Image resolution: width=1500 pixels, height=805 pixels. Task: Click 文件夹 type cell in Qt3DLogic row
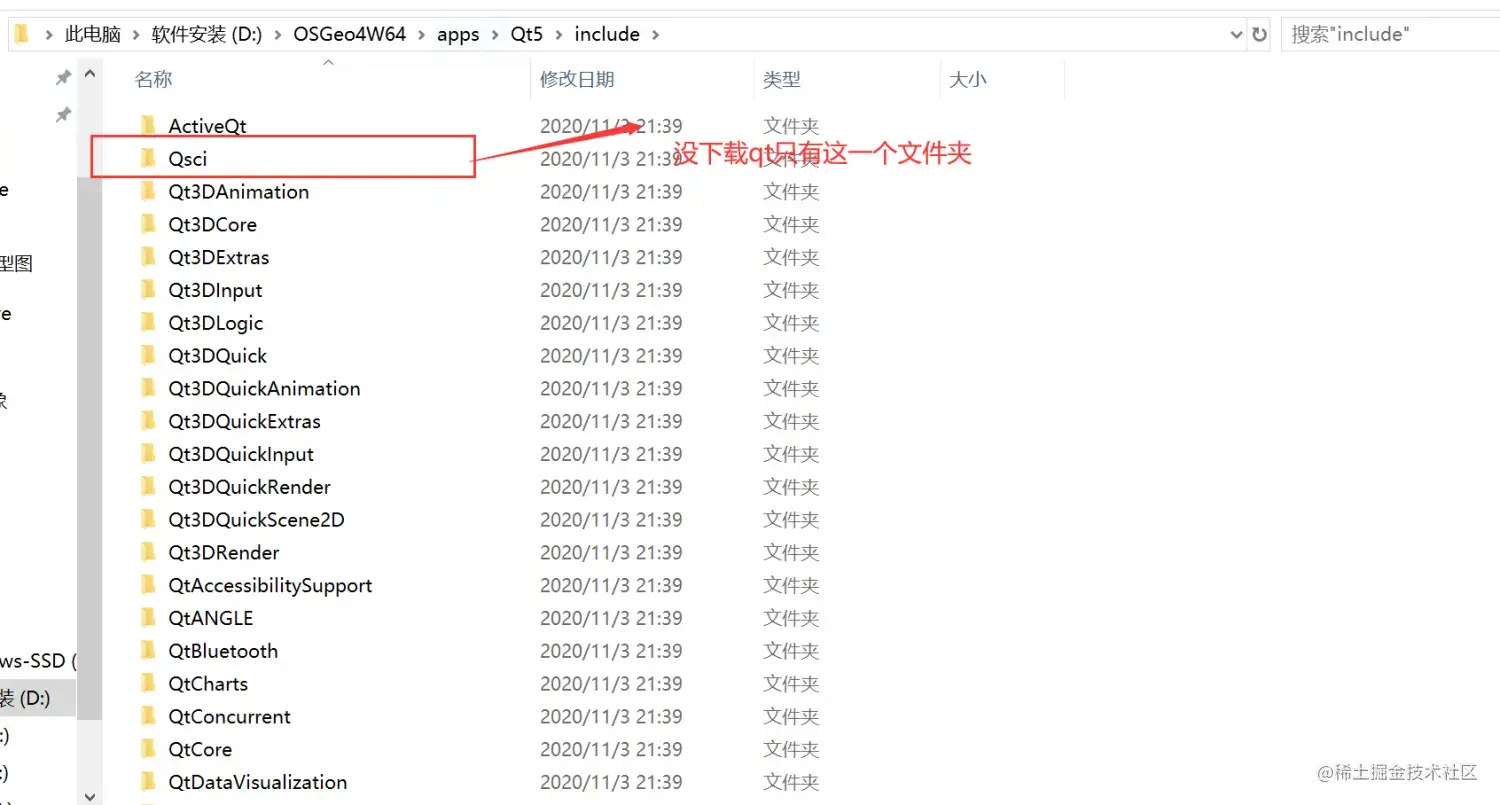point(791,323)
